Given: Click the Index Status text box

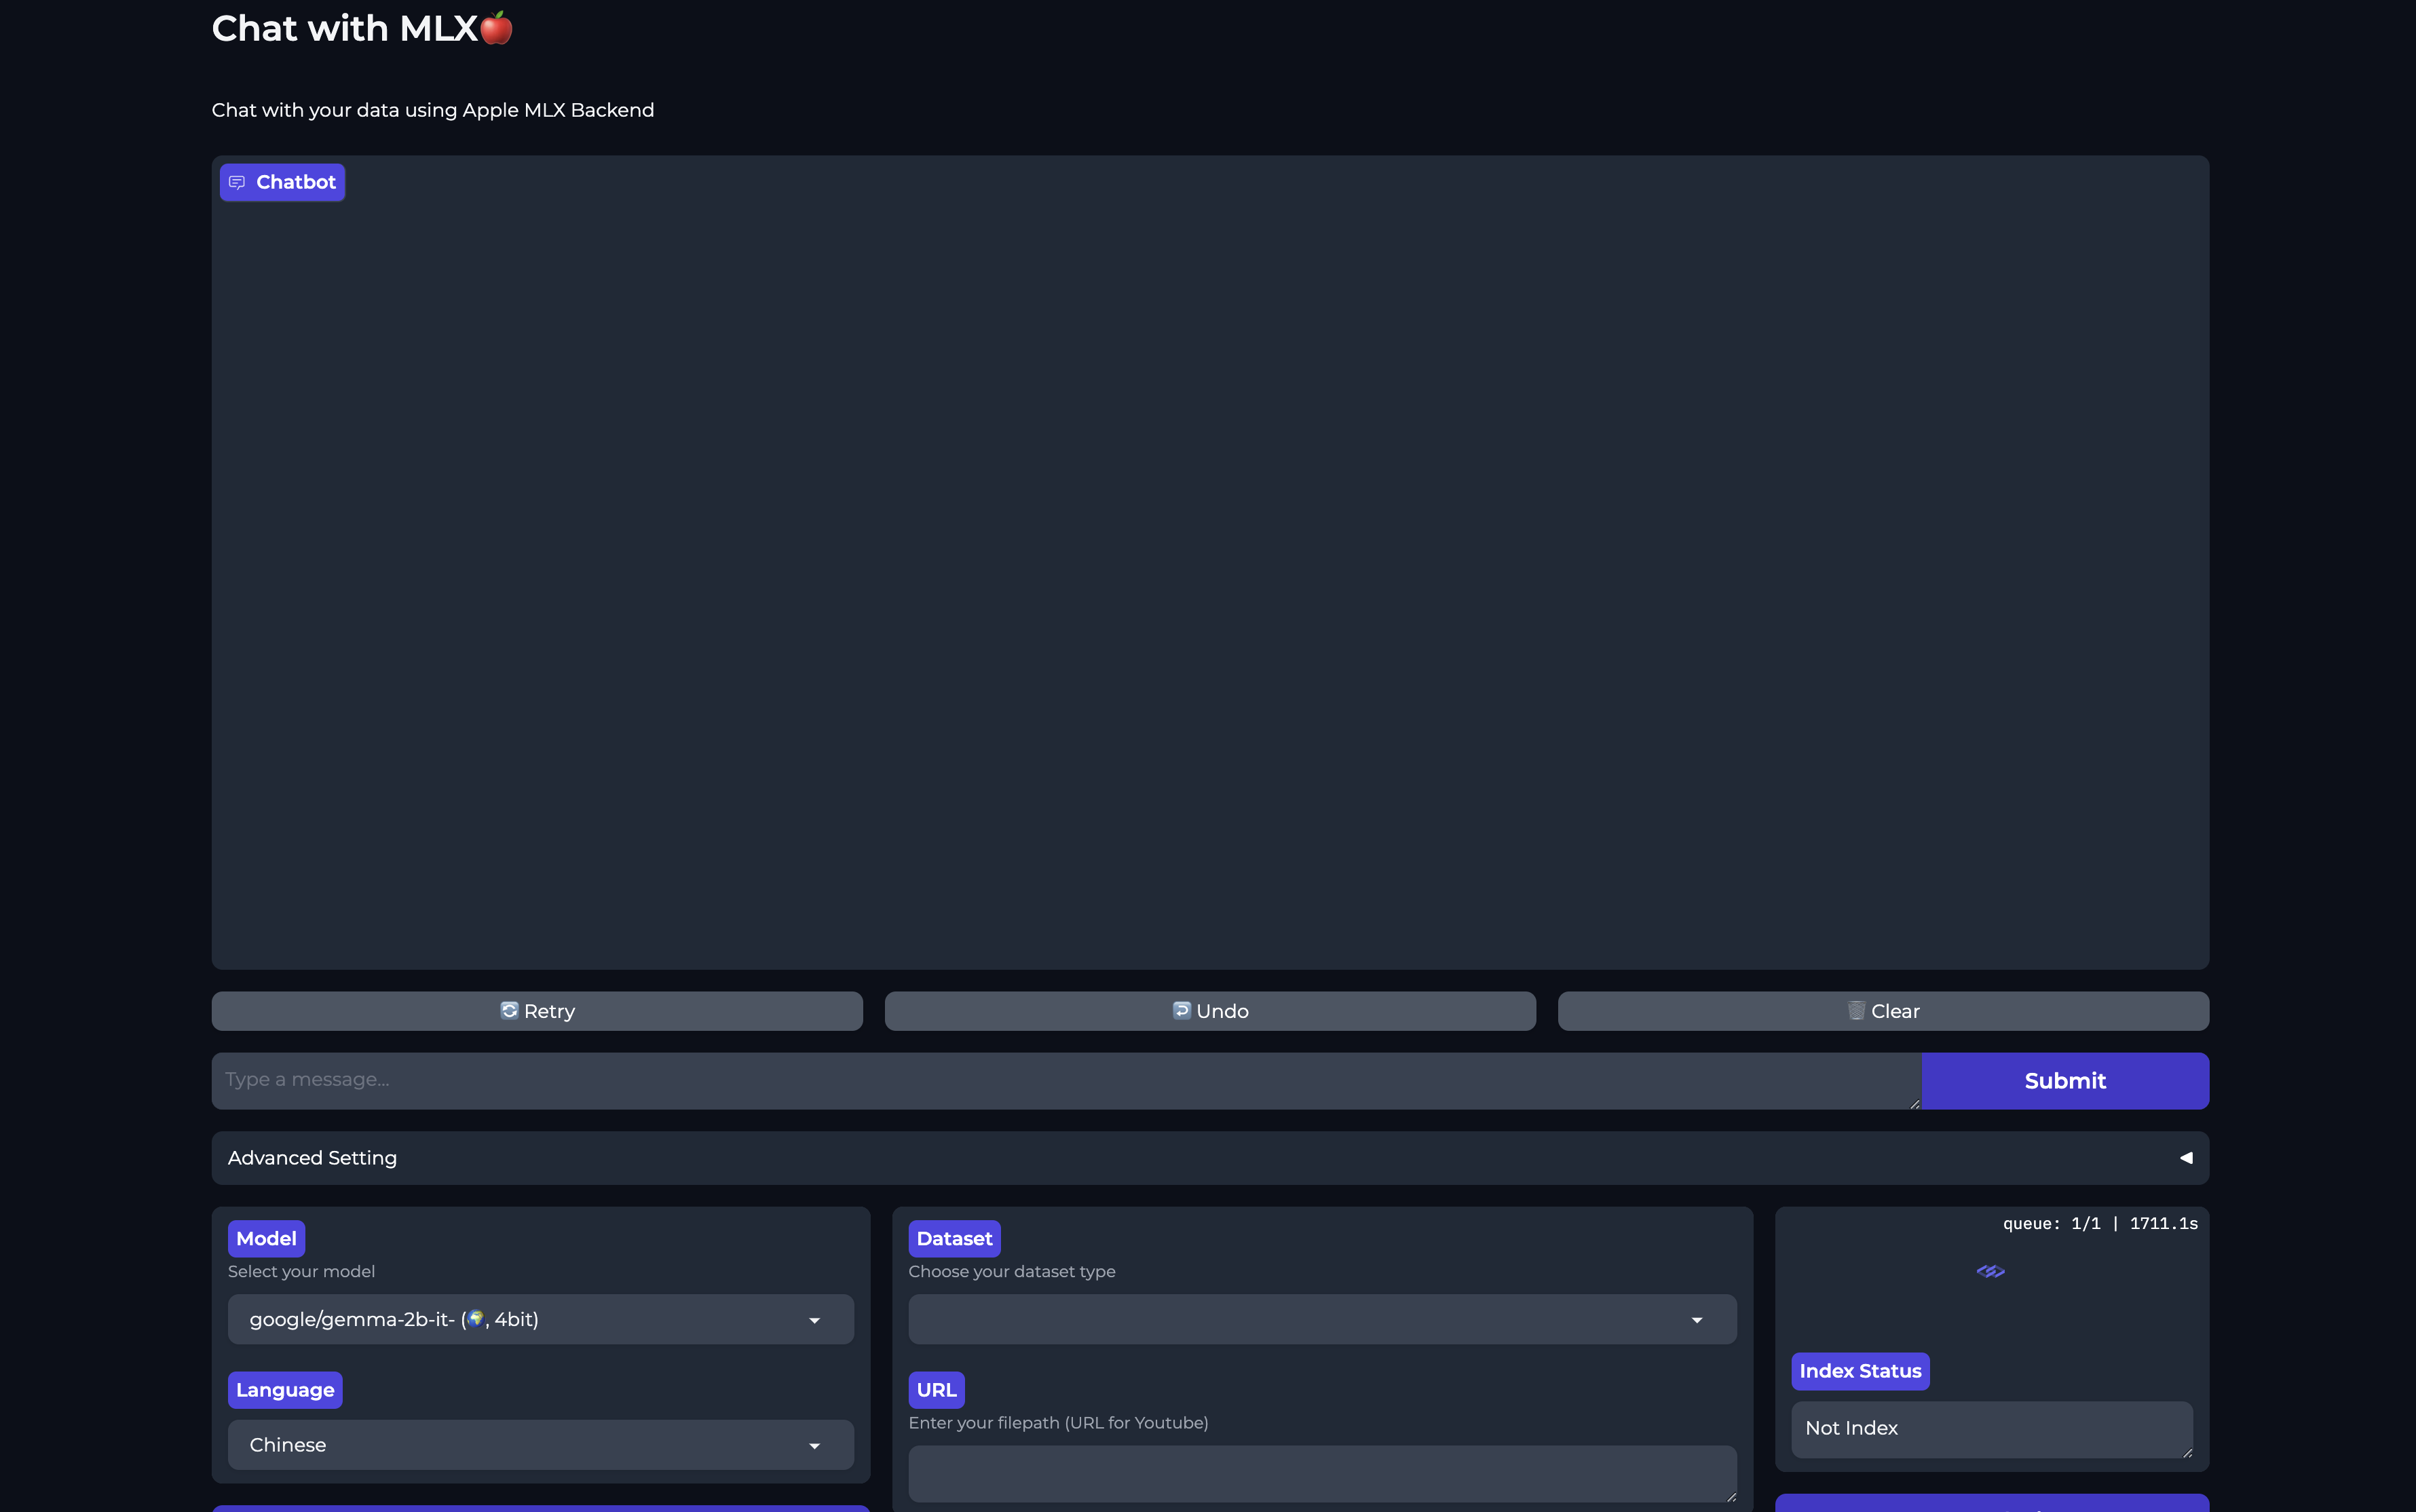Looking at the screenshot, I should tap(1992, 1429).
